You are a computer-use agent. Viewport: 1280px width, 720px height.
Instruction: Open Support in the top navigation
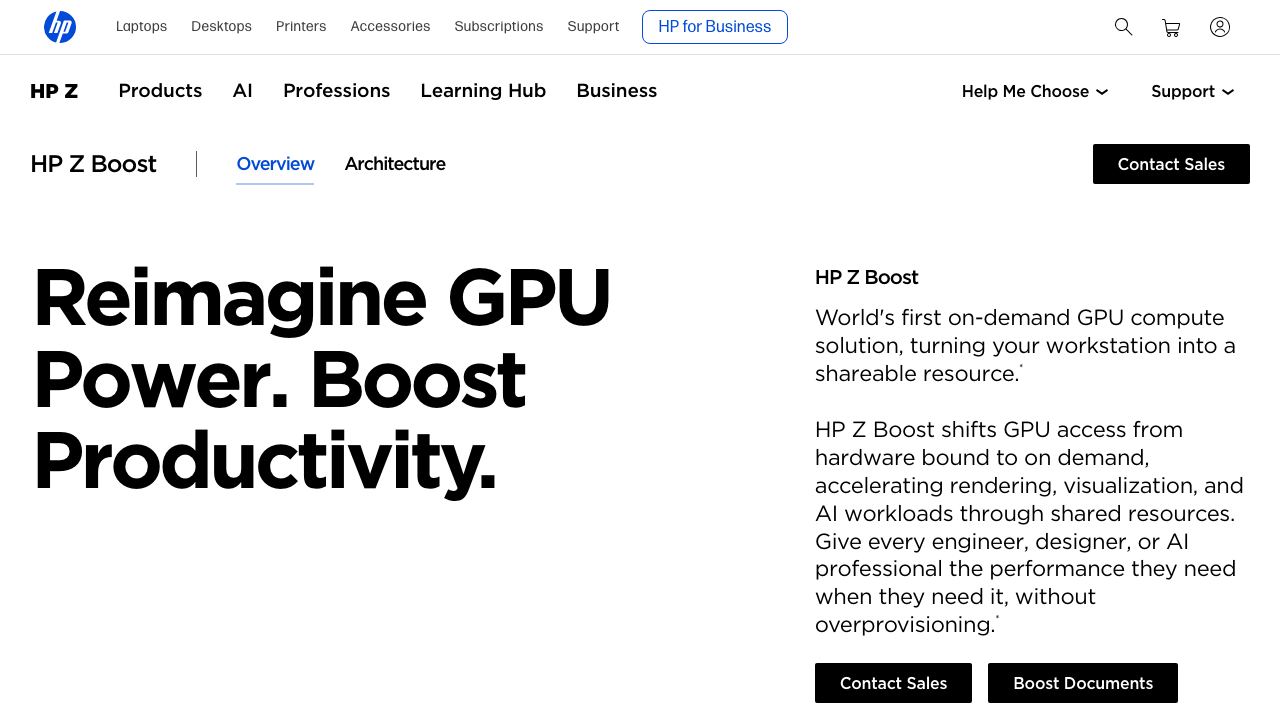(x=593, y=27)
